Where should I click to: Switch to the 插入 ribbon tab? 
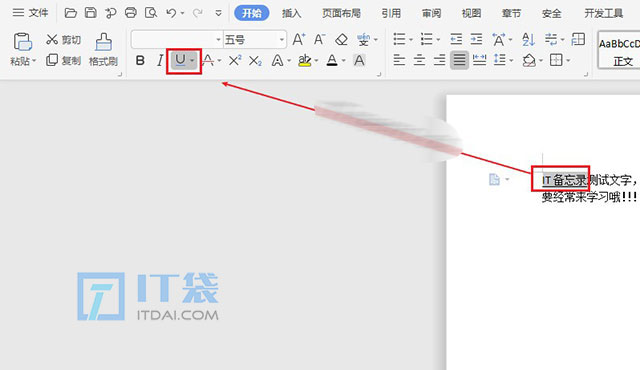pyautogui.click(x=291, y=13)
